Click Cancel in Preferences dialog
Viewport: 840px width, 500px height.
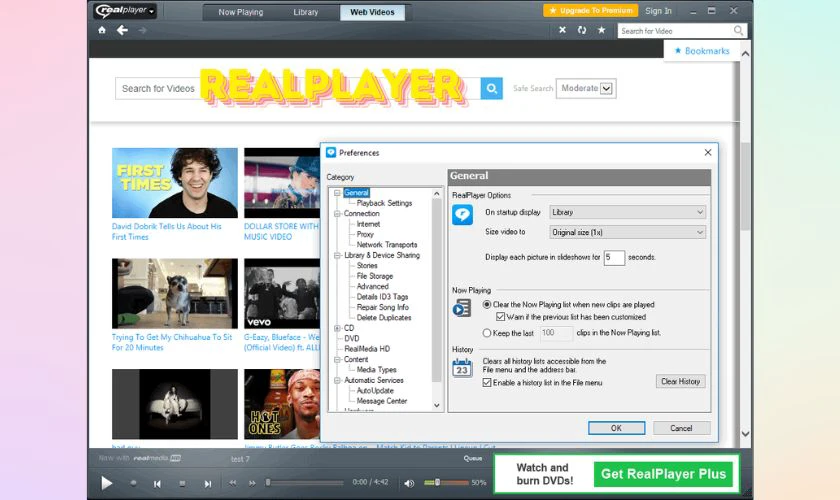681,428
